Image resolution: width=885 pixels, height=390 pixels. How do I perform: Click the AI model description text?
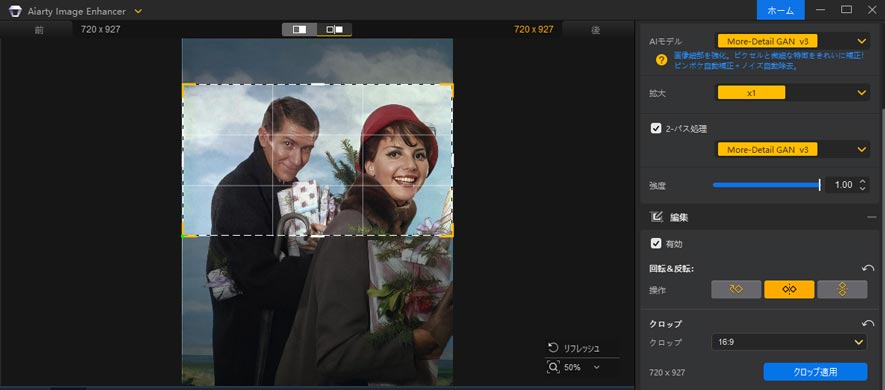pyautogui.click(x=769, y=61)
